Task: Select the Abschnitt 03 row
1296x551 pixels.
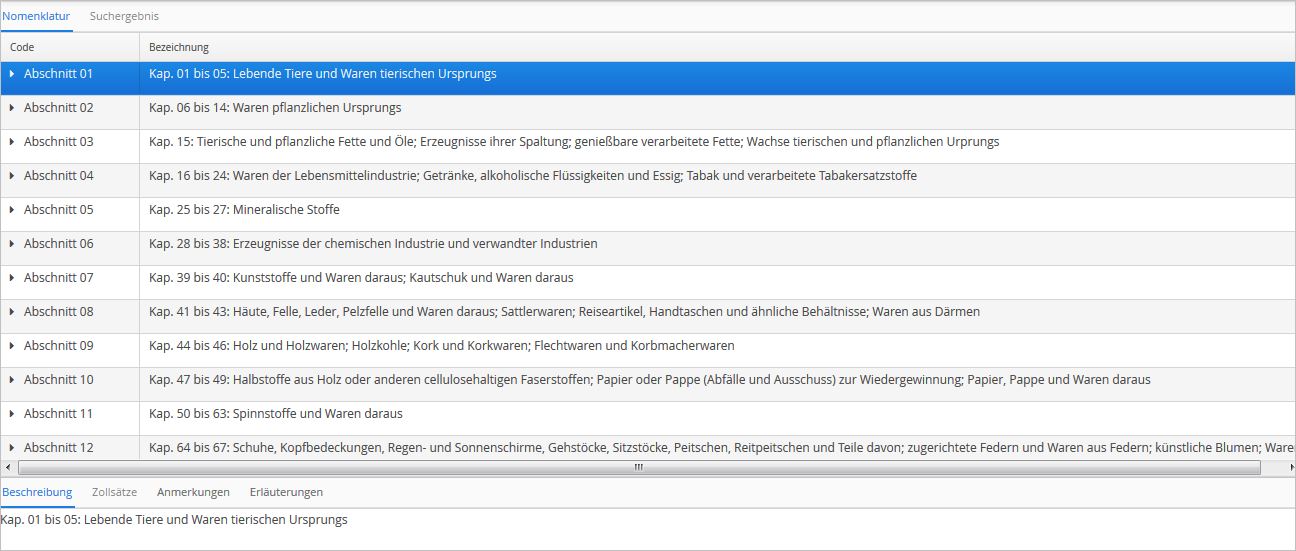Action: [648, 142]
